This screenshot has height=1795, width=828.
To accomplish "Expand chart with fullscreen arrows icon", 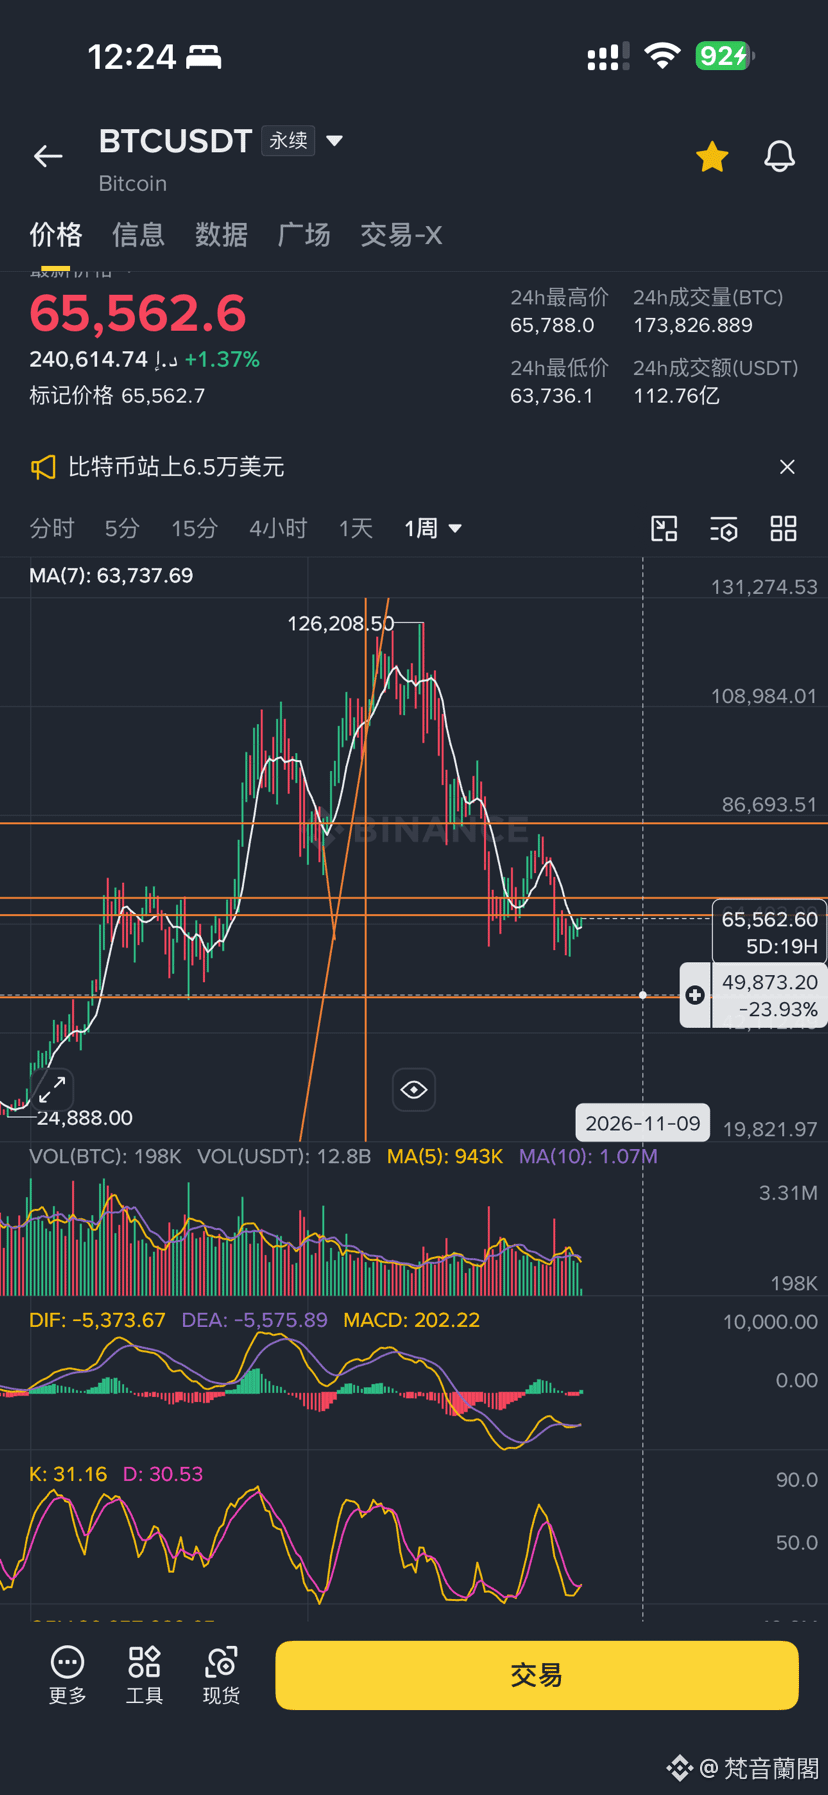I will pos(52,1088).
